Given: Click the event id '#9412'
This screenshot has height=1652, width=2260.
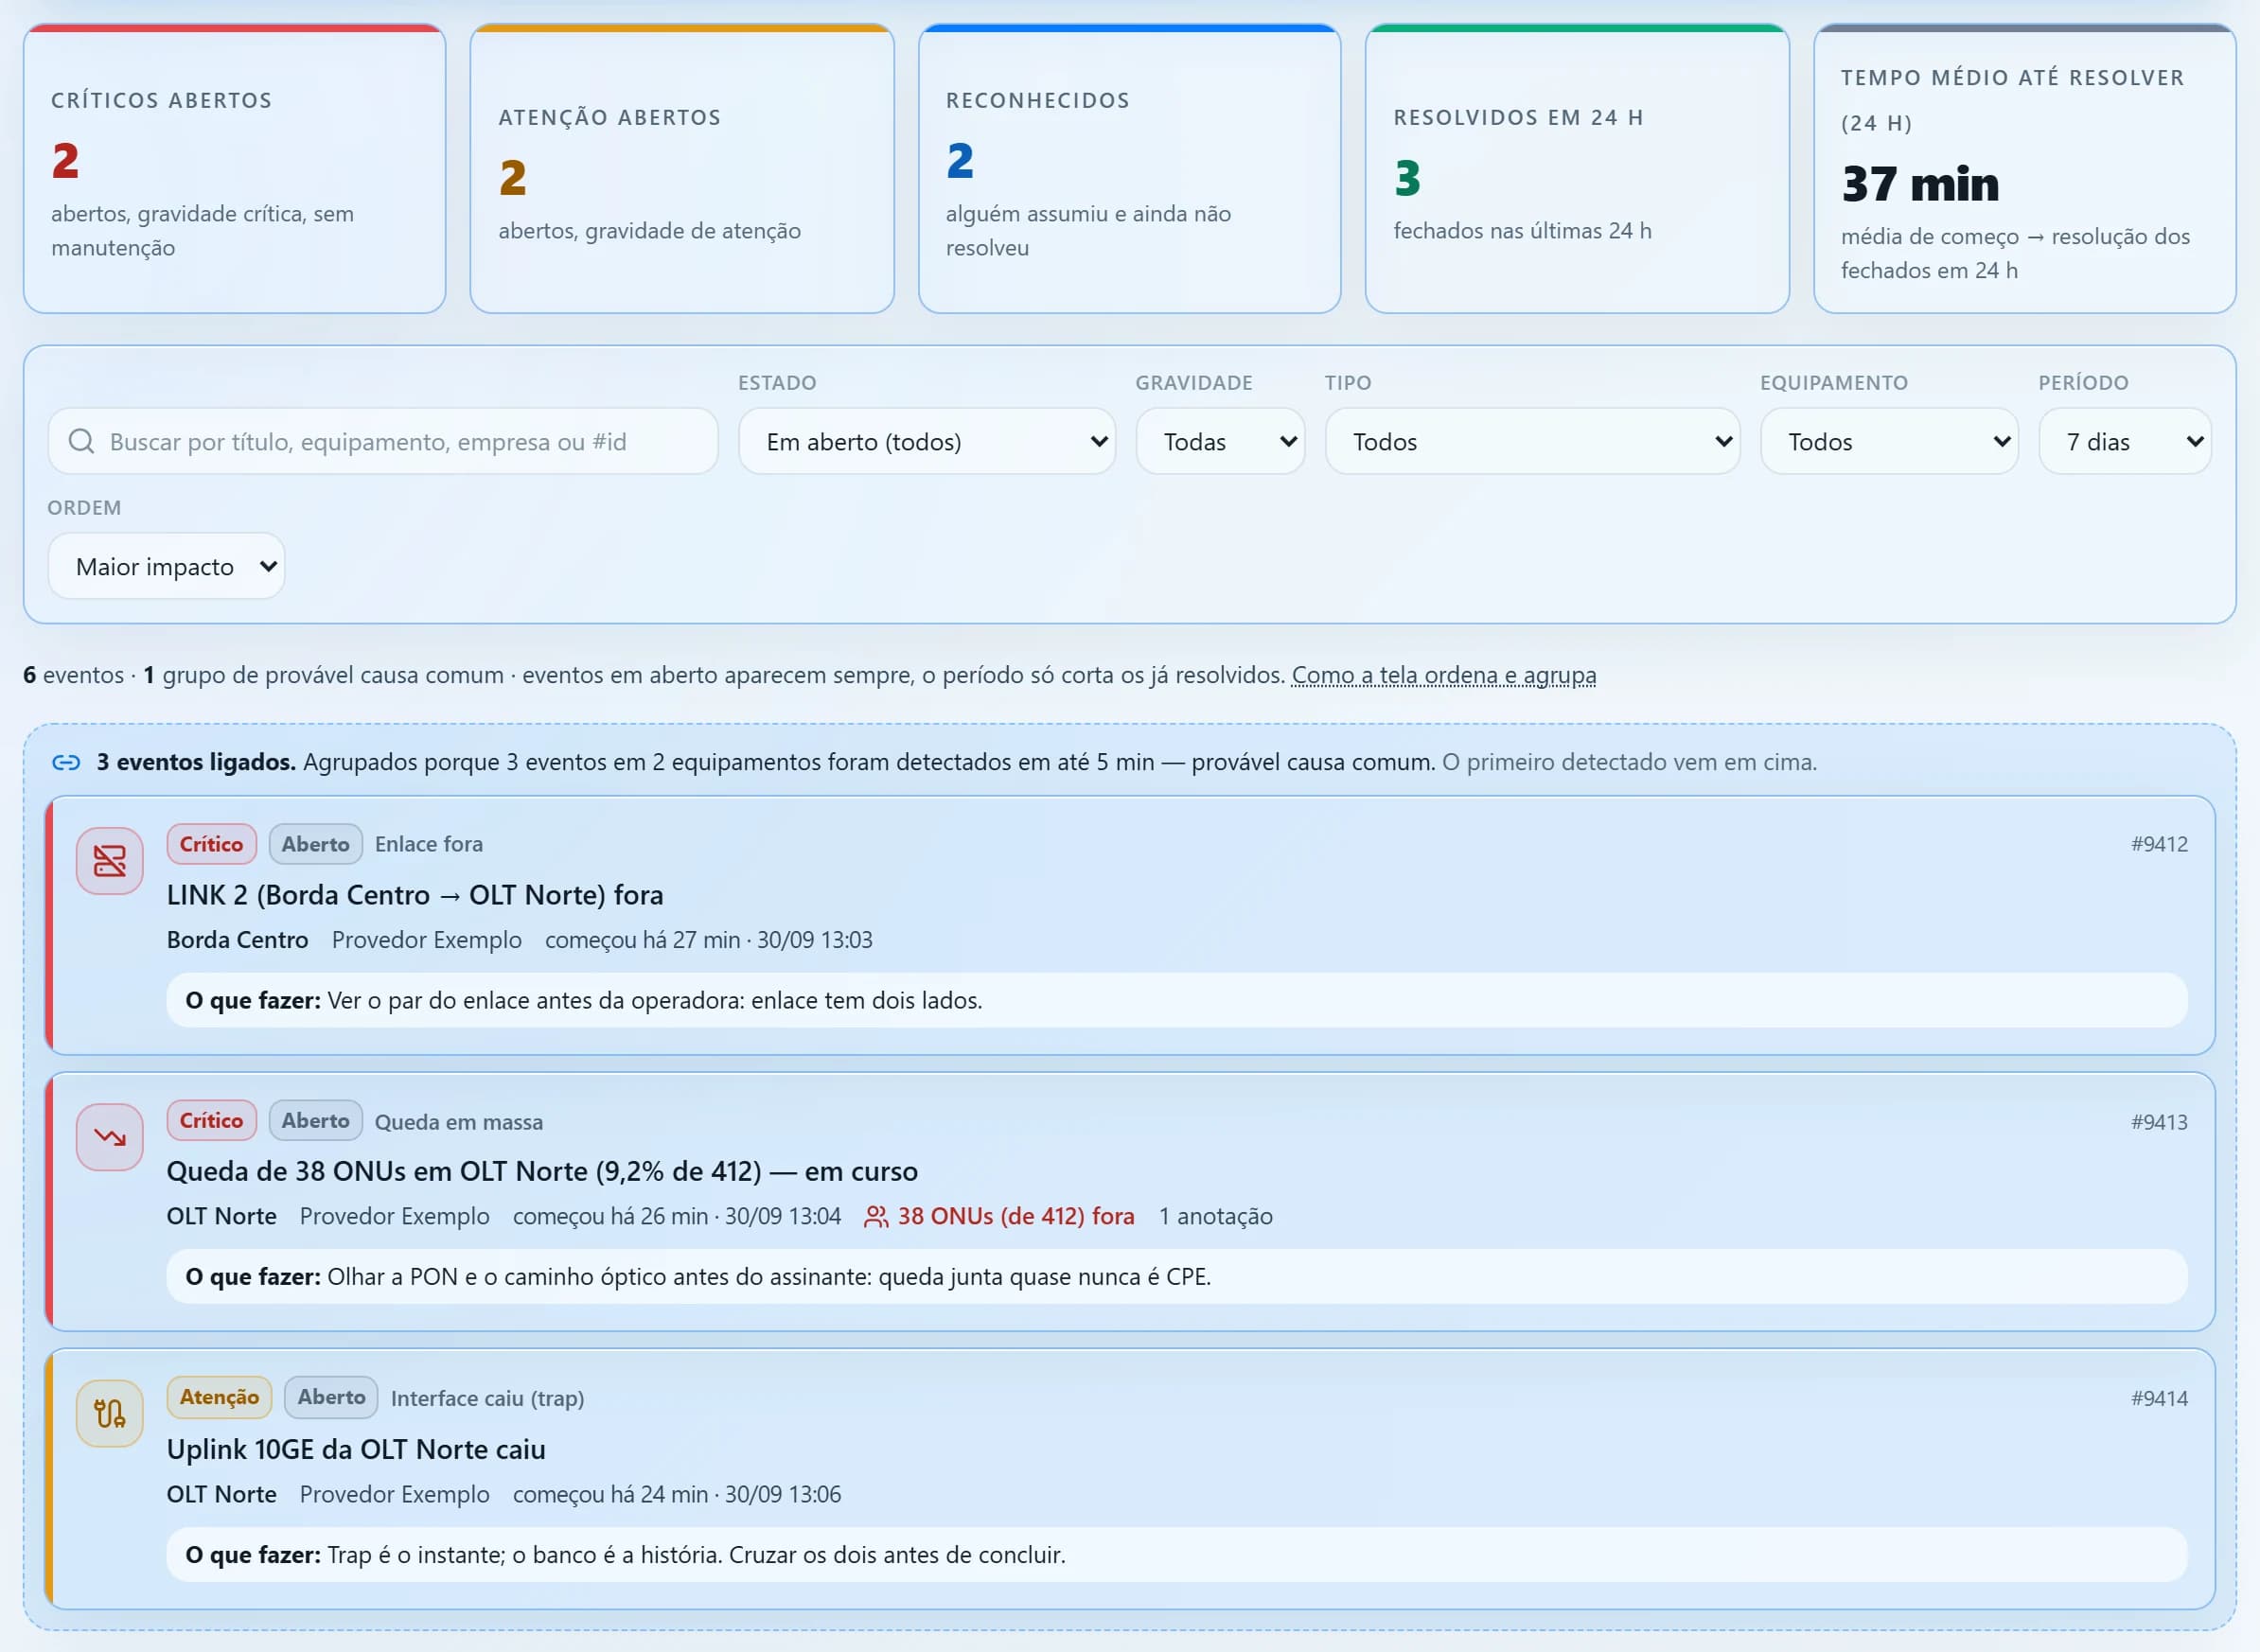Looking at the screenshot, I should pos(2159,844).
